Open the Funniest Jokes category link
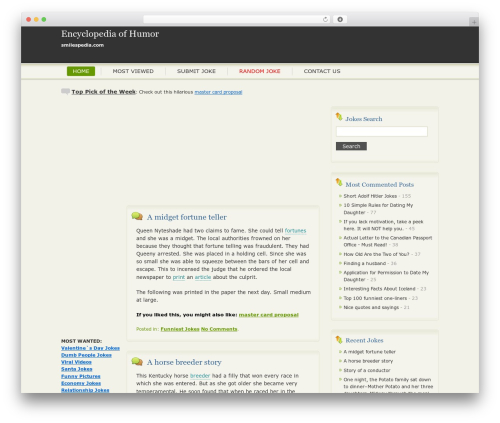This screenshot has width=500, height=423. (180, 329)
